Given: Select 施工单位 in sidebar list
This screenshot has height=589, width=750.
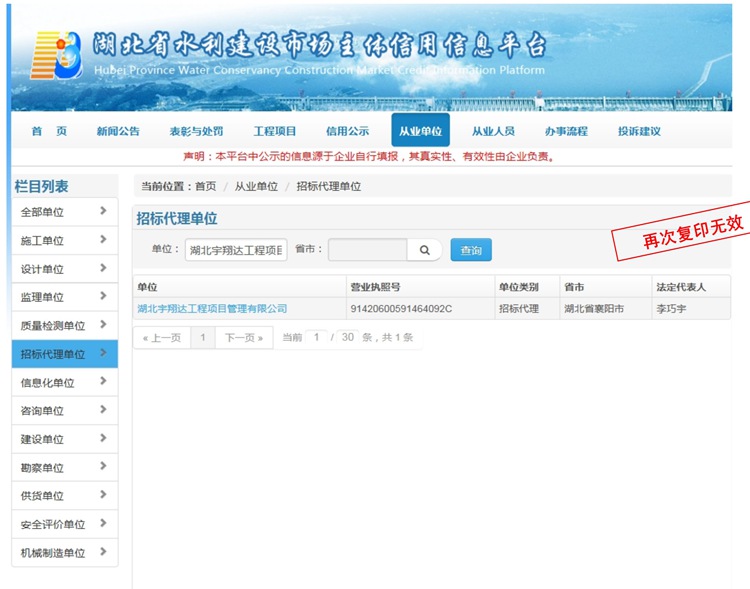Looking at the screenshot, I should pyautogui.click(x=65, y=240).
